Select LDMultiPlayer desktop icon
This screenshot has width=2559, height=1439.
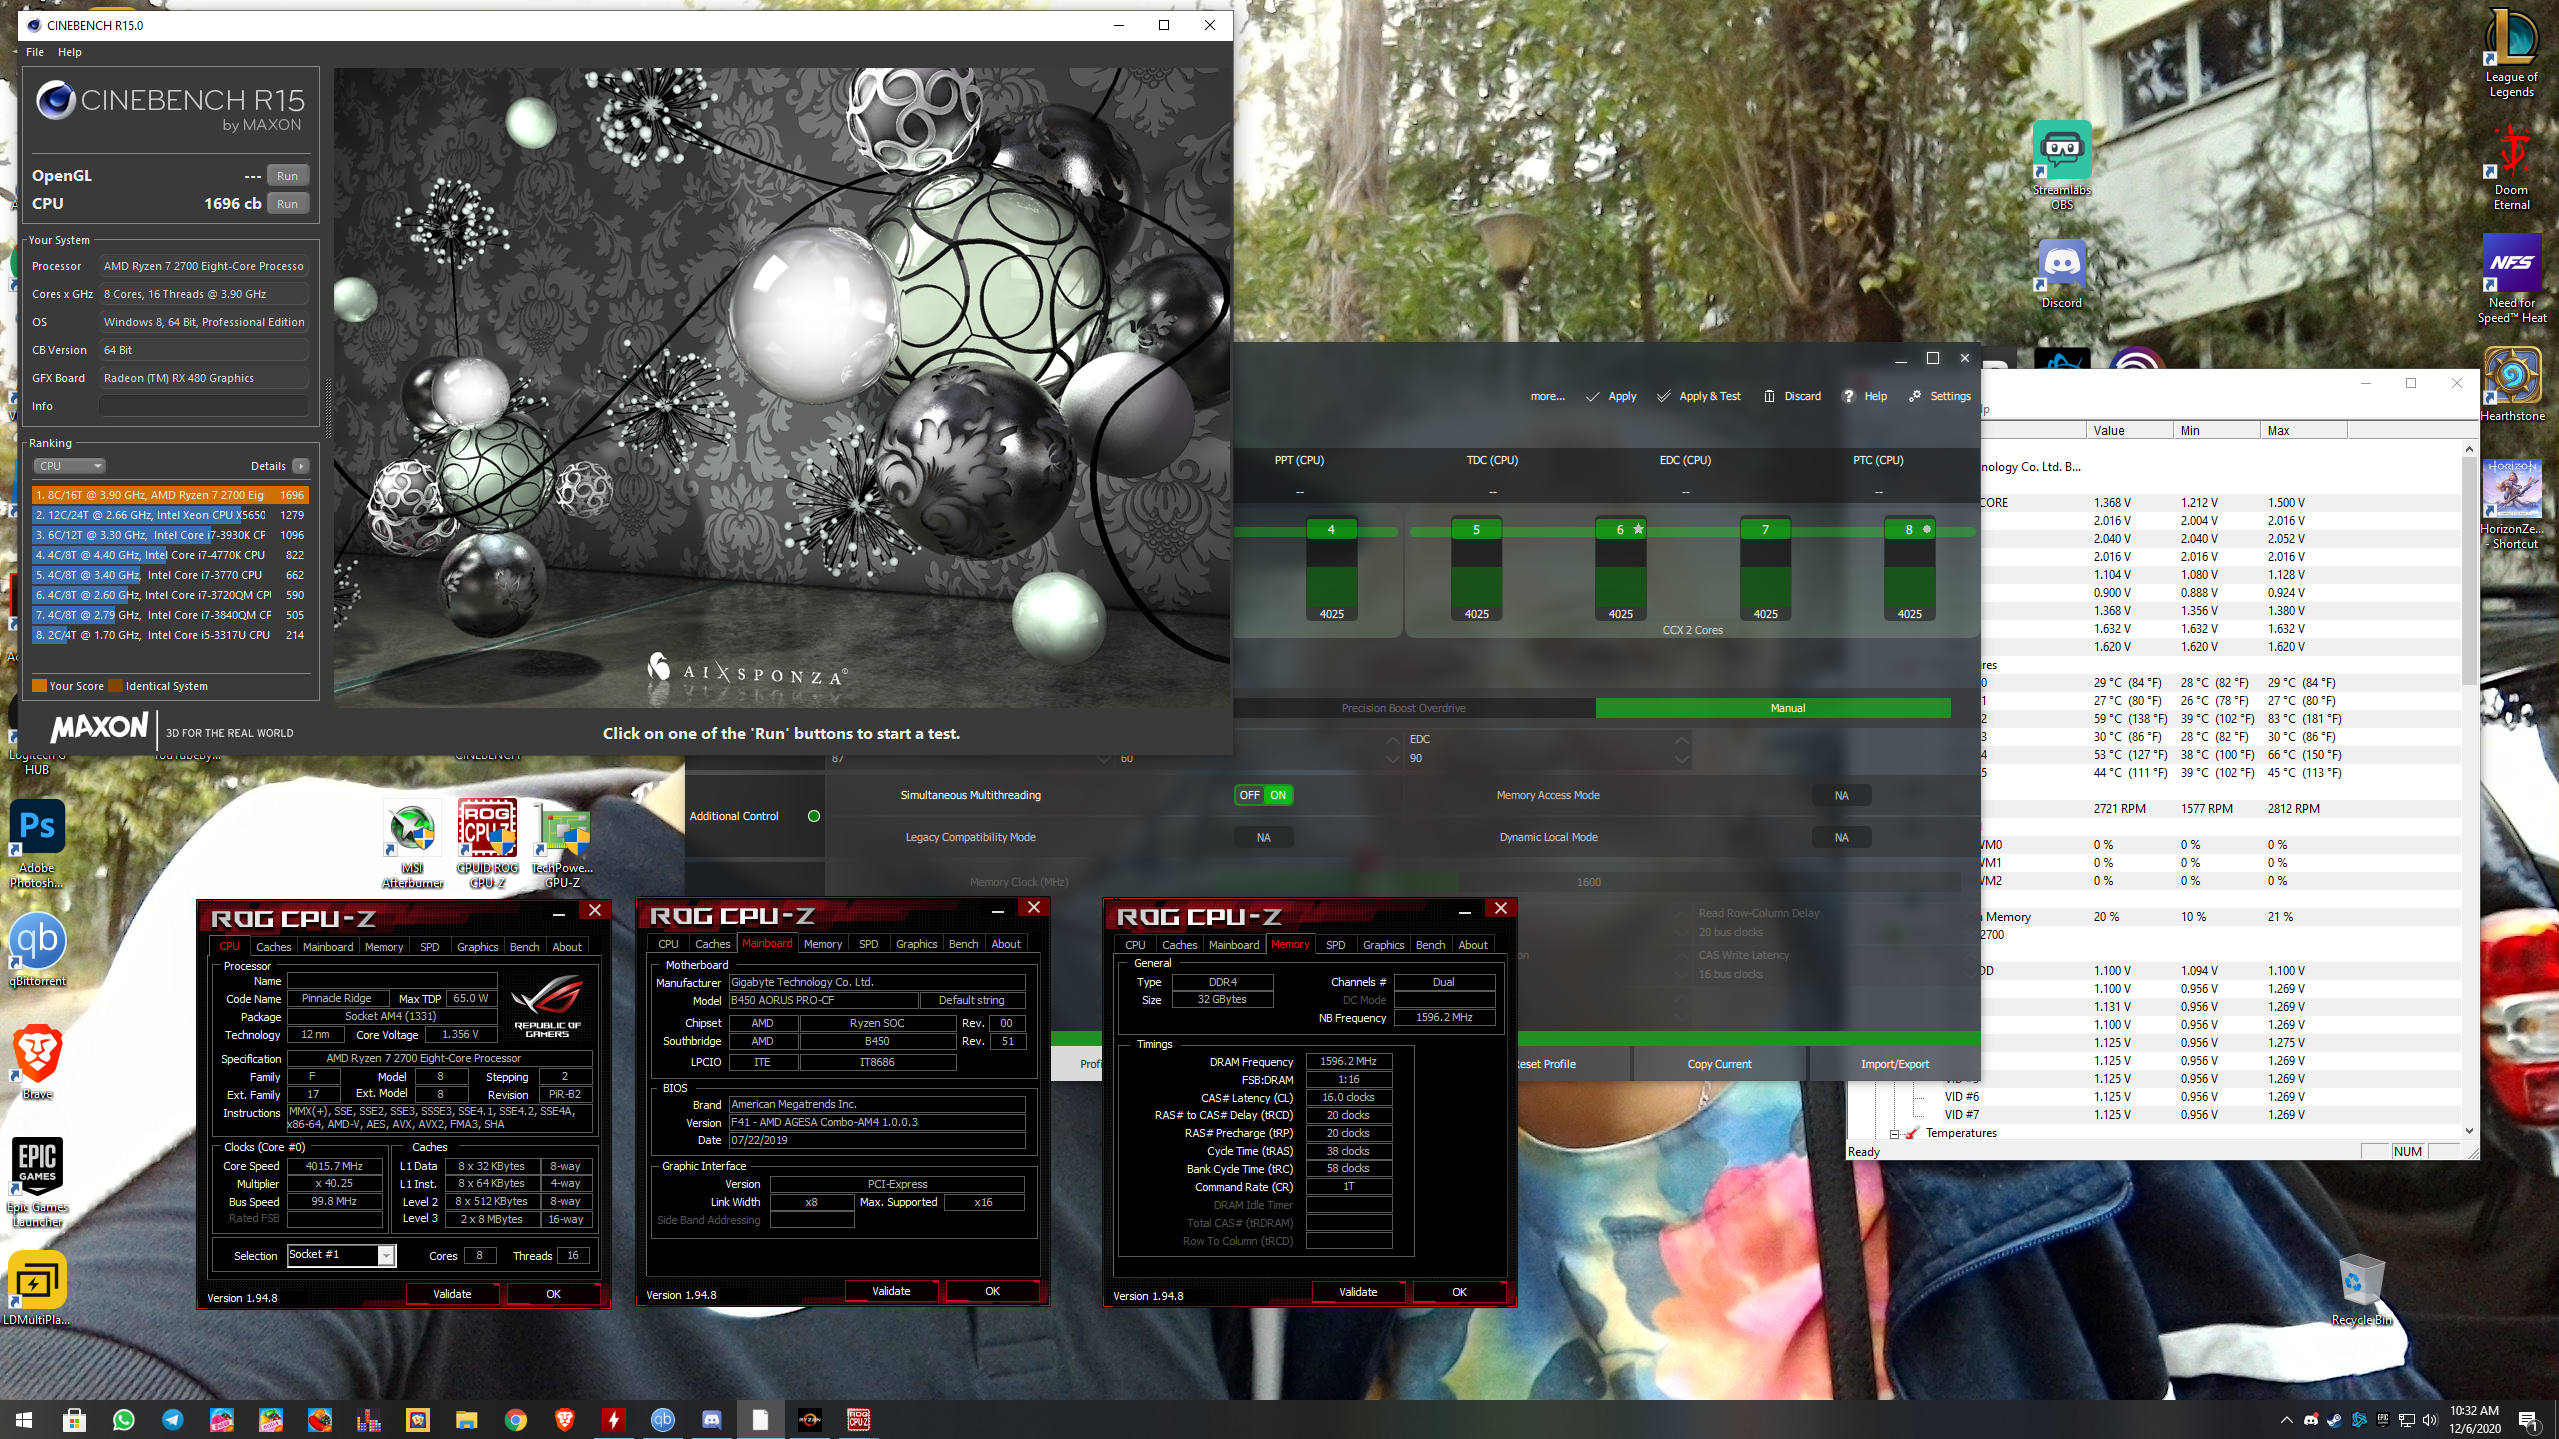coord(37,1288)
